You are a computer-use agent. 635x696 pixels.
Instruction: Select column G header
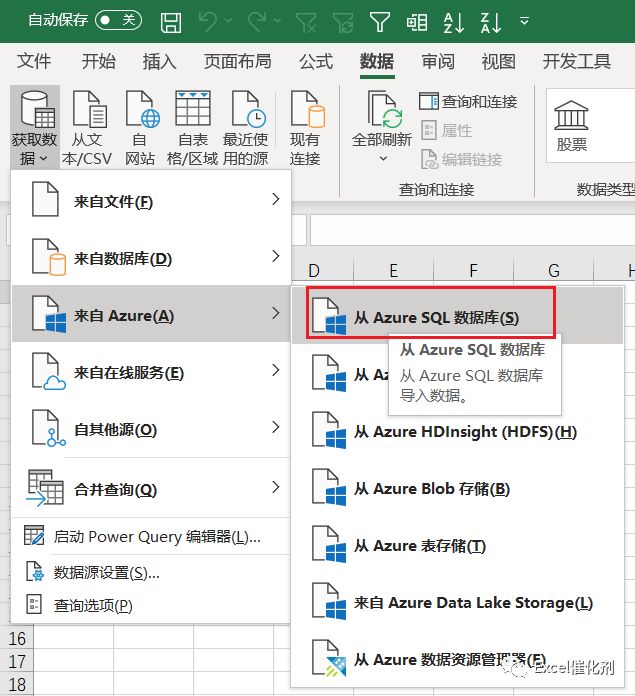click(x=553, y=270)
